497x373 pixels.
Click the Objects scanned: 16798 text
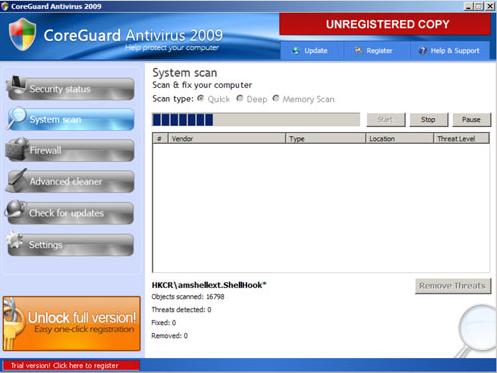click(188, 297)
